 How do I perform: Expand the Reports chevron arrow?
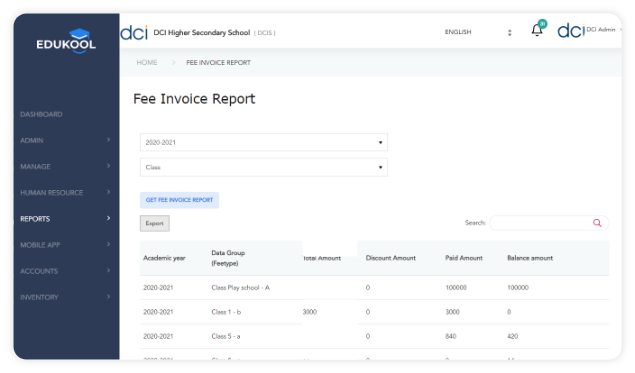[x=109, y=218]
